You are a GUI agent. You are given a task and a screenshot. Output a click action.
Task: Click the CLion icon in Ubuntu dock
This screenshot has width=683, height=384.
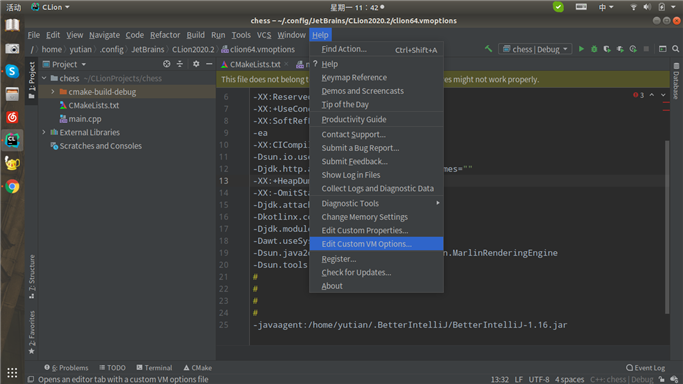tap(12, 140)
